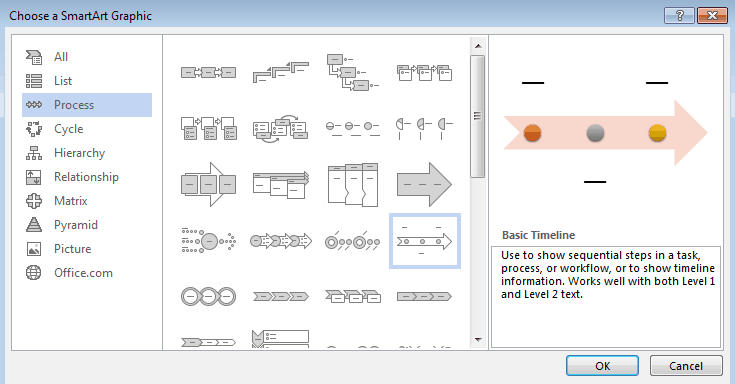Choose the three interlocked rings layout
Image resolution: width=735 pixels, height=384 pixels.
click(209, 296)
